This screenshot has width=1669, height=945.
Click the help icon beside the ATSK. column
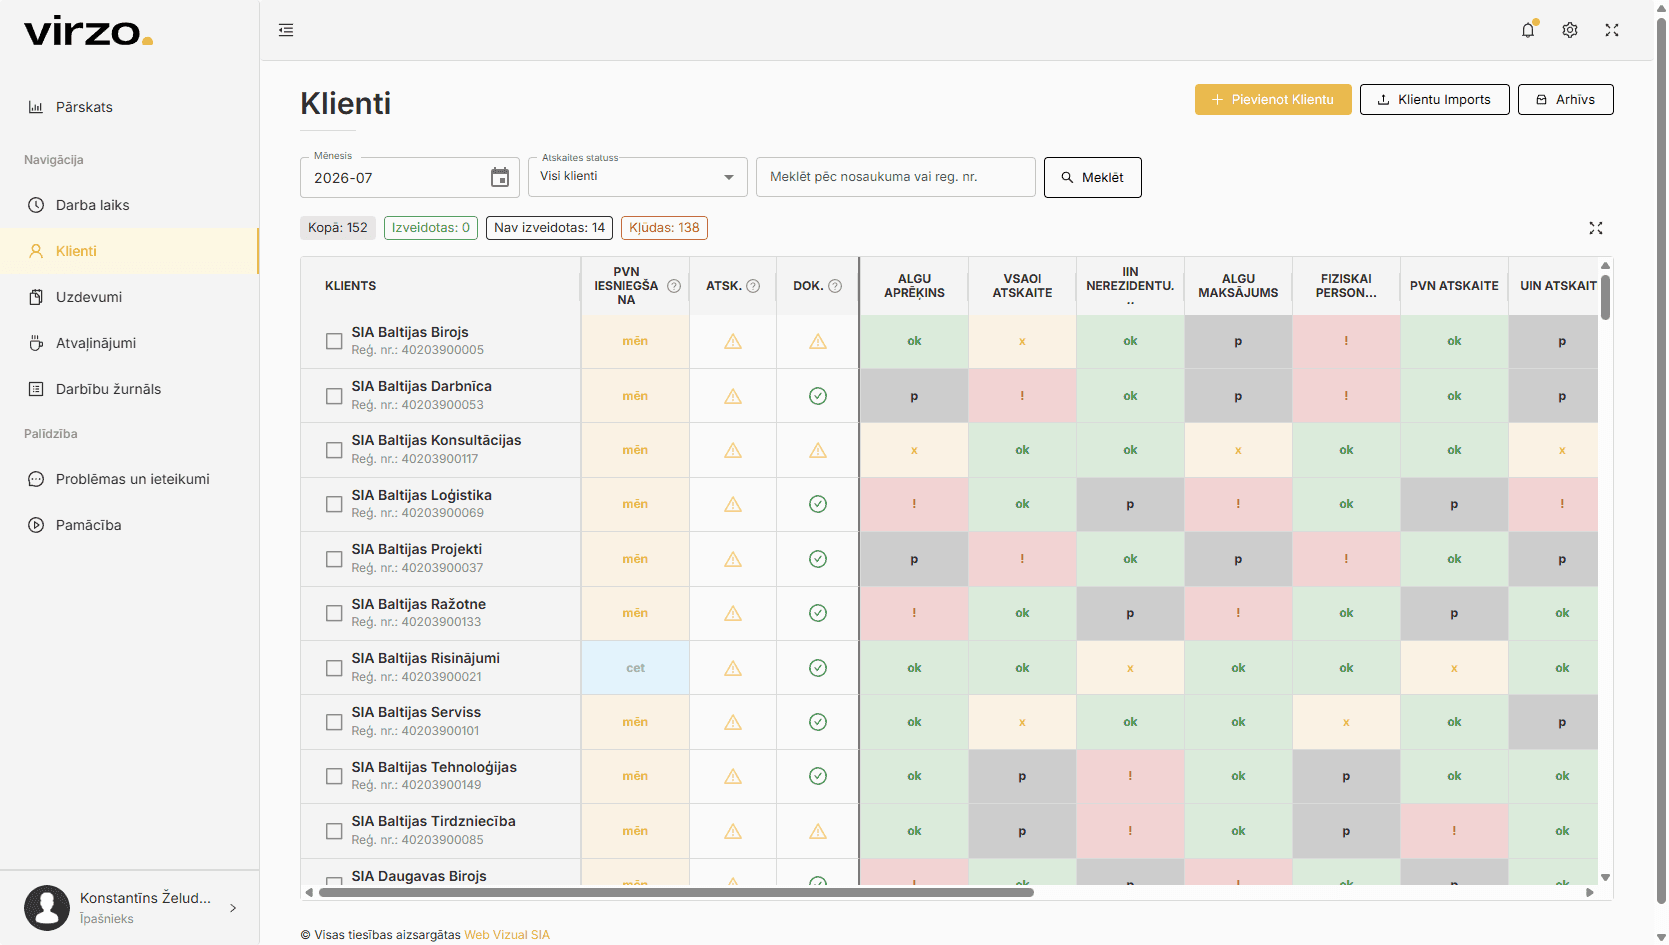(x=754, y=286)
